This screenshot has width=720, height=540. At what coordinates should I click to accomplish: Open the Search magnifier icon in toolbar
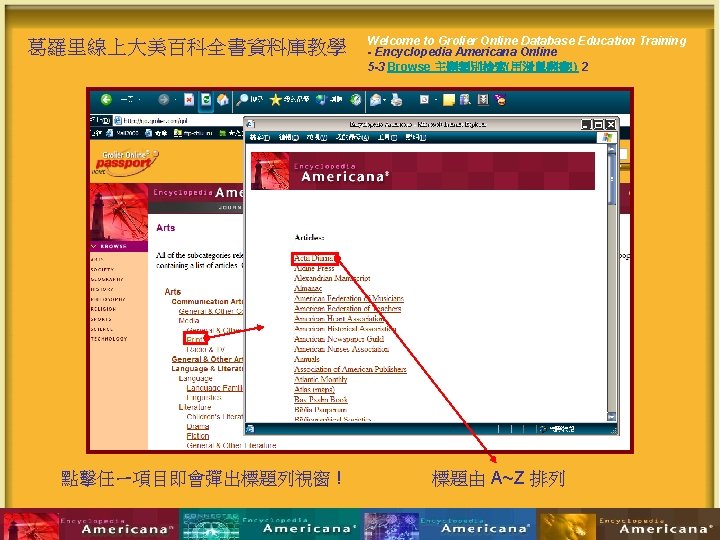click(x=242, y=100)
